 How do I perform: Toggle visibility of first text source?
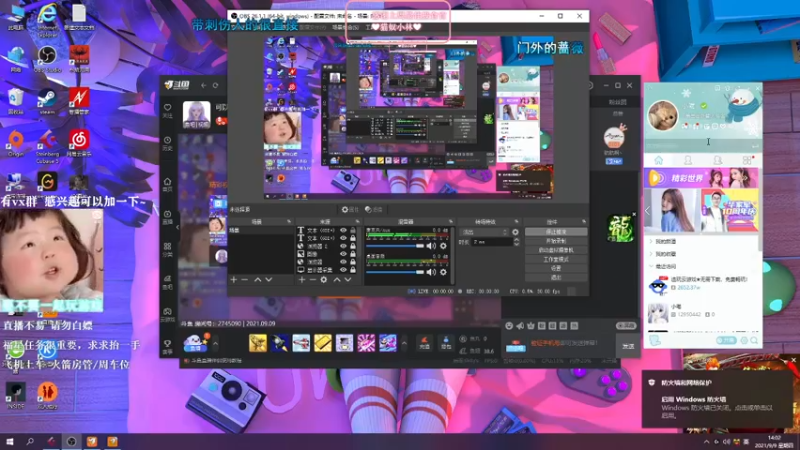tap(343, 231)
